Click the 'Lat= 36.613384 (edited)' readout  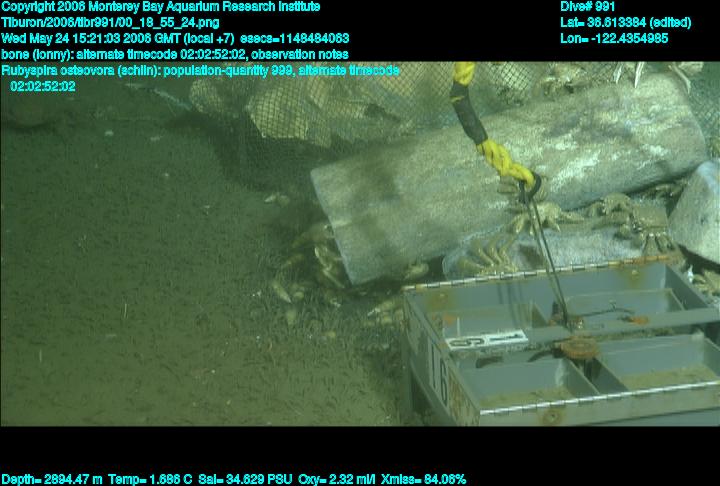point(625,23)
